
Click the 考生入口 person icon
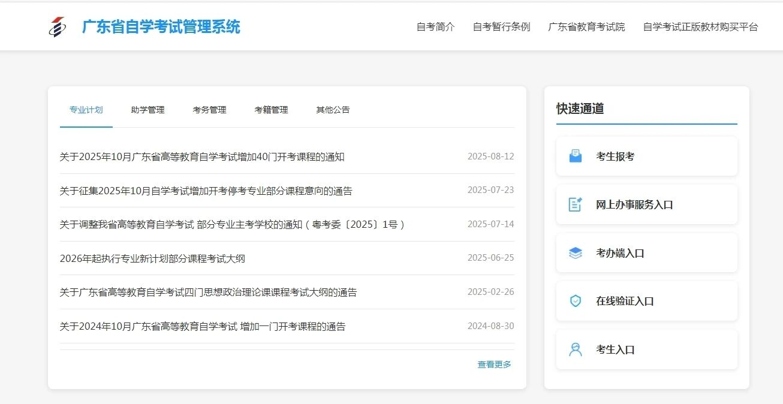[575, 350]
